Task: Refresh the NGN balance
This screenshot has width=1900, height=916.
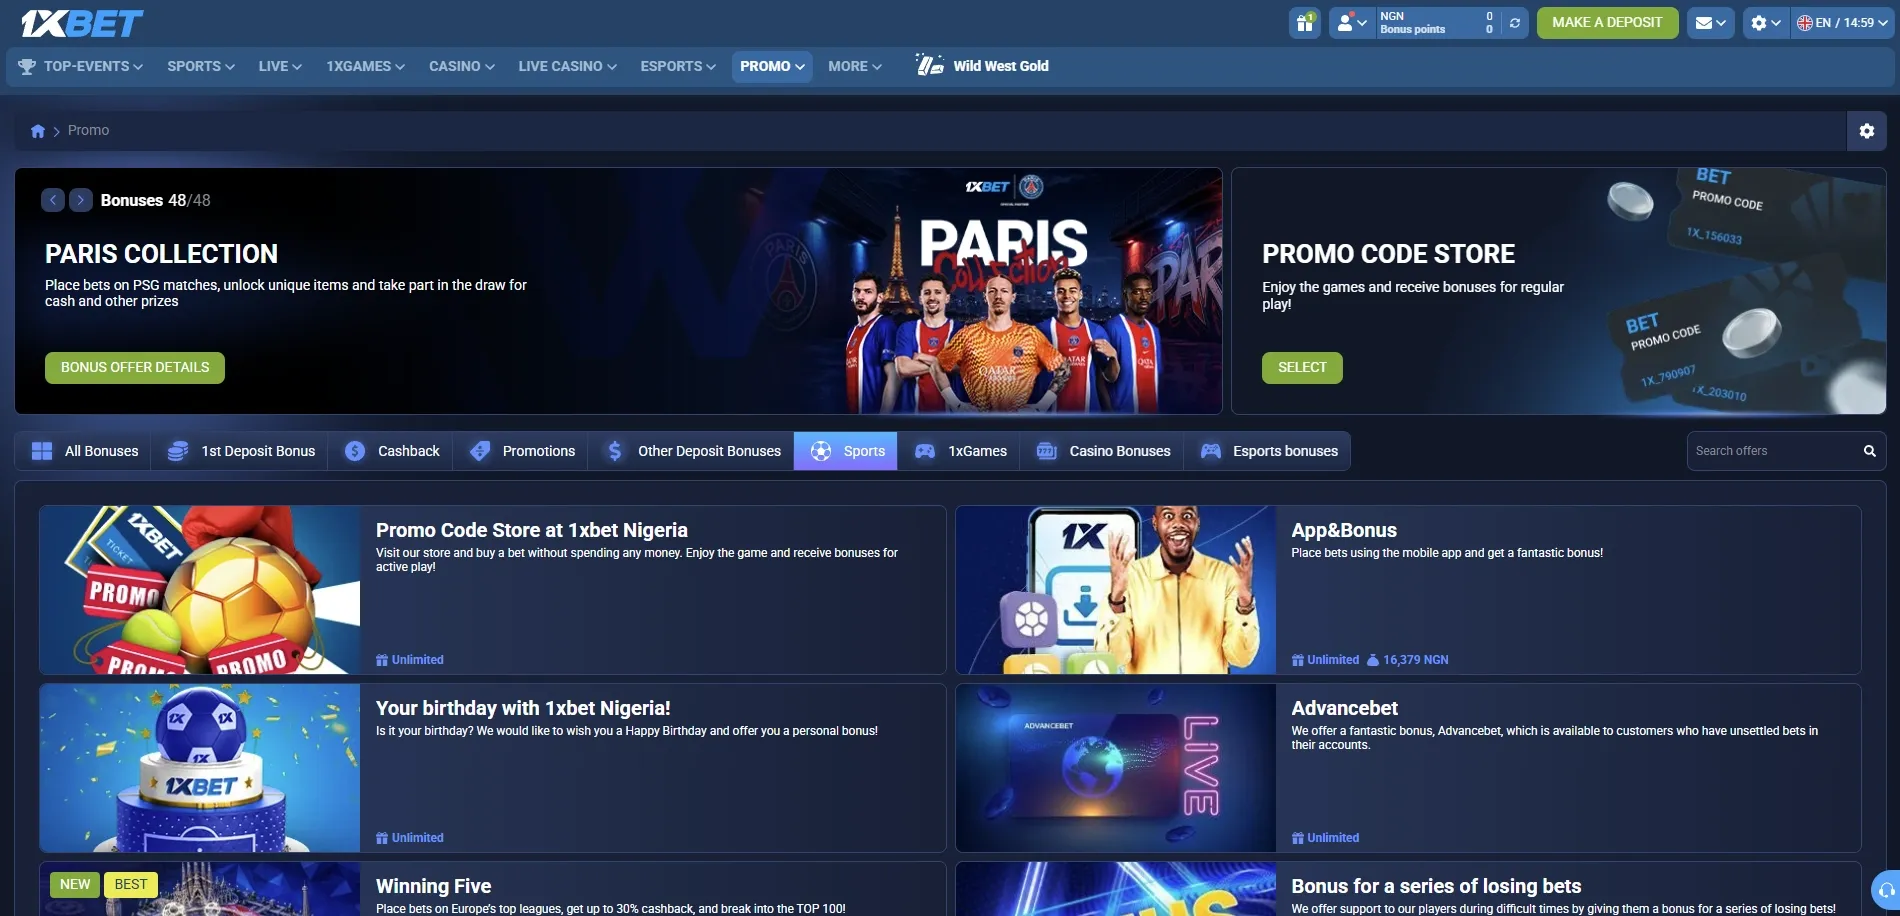Action: 1515,23
